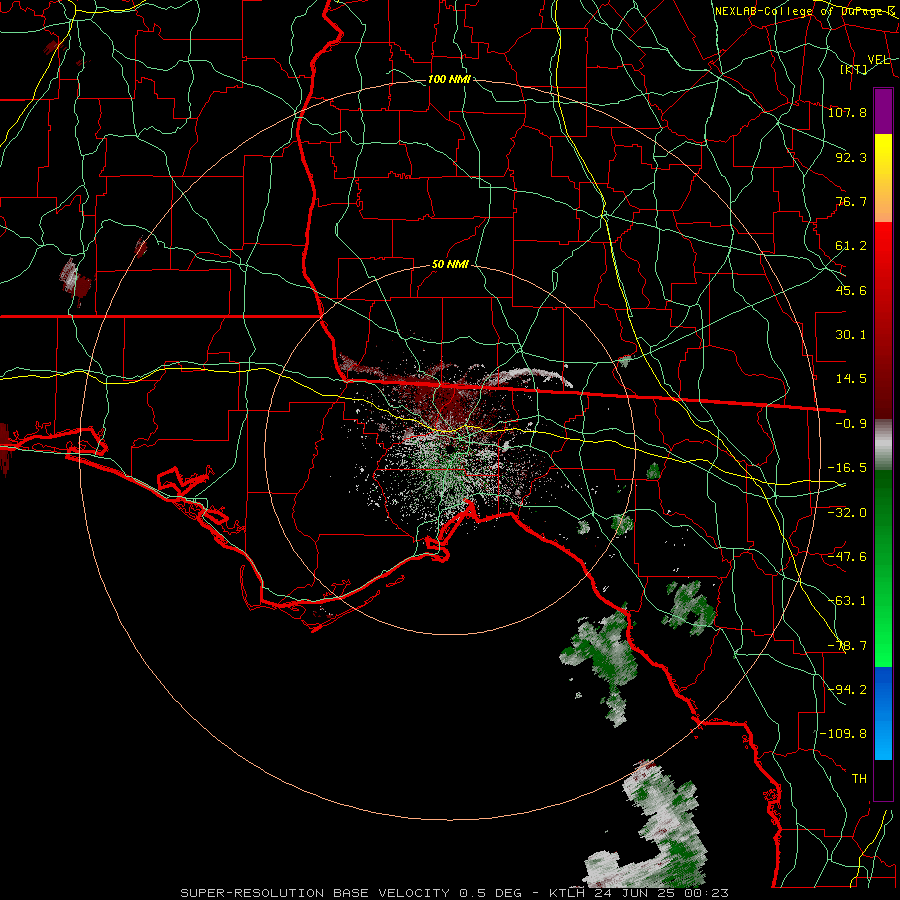This screenshot has width=900, height=900.
Task: Click the 92.3 velocity scale value
Action: click(851, 157)
